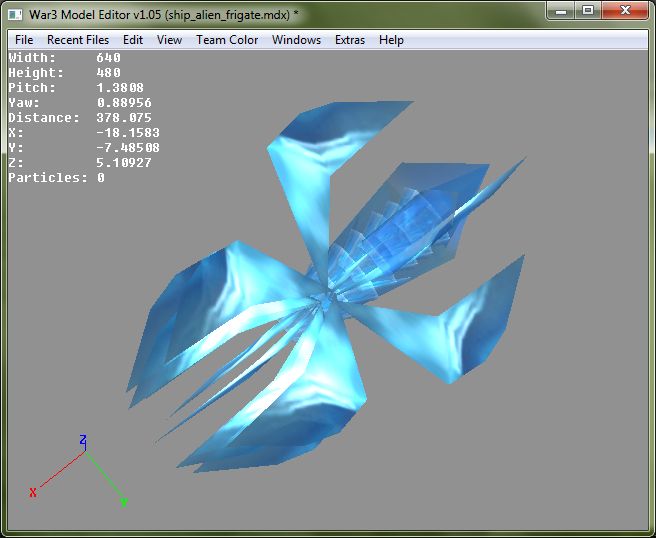Click the window title text ship_alien_frigate.mdx
The height and width of the screenshot is (538, 656).
(229, 15)
